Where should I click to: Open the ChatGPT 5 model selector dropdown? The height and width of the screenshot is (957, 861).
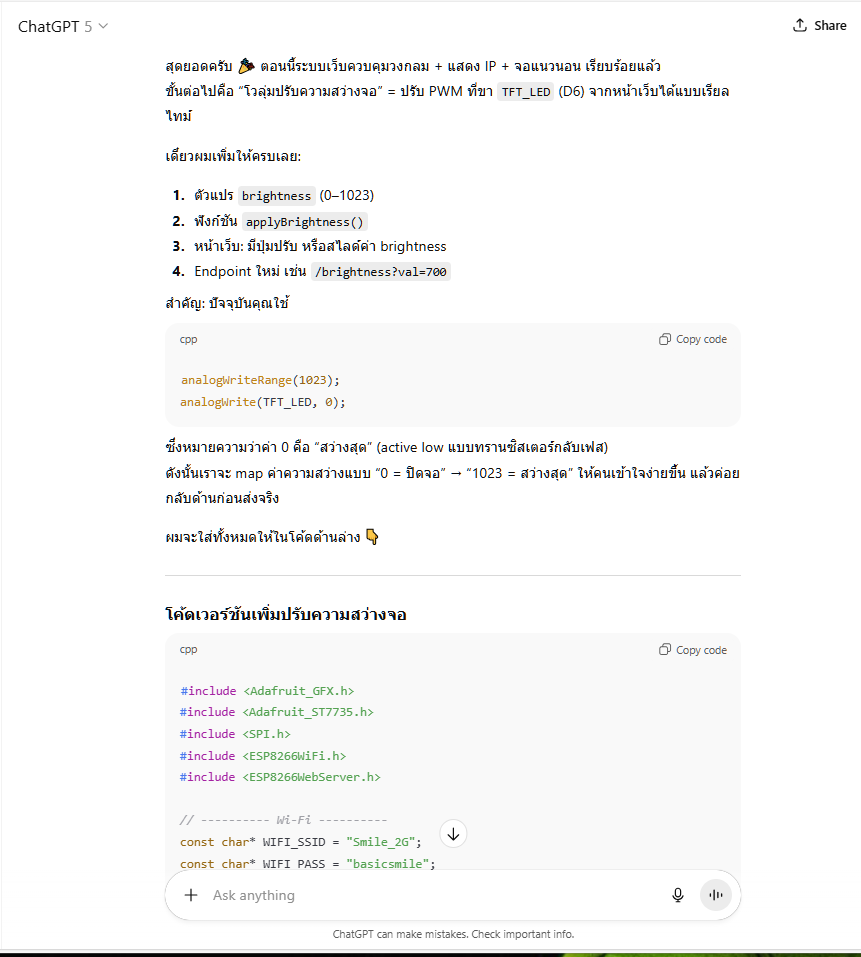coord(63,26)
